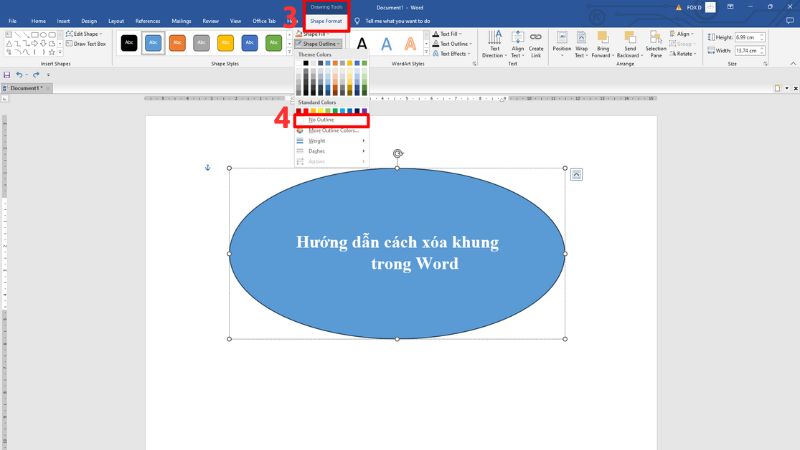The height and width of the screenshot is (450, 800).
Task: Open the Text Effects dropdown
Action: pos(456,54)
